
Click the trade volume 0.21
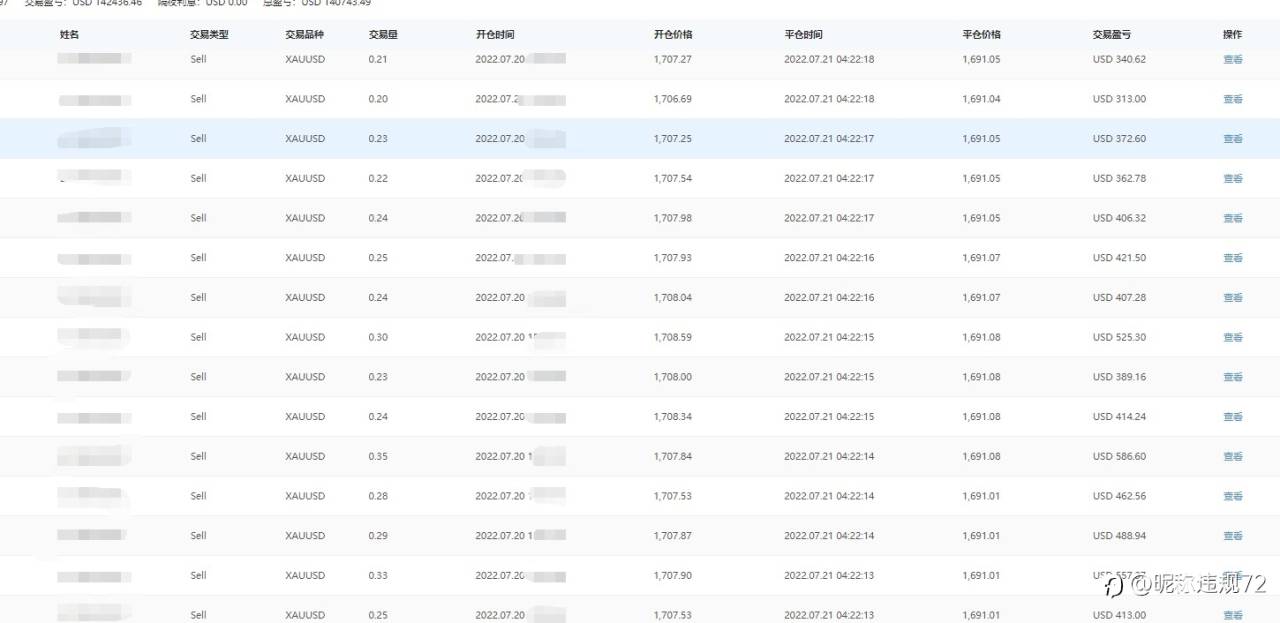pyautogui.click(x=378, y=59)
